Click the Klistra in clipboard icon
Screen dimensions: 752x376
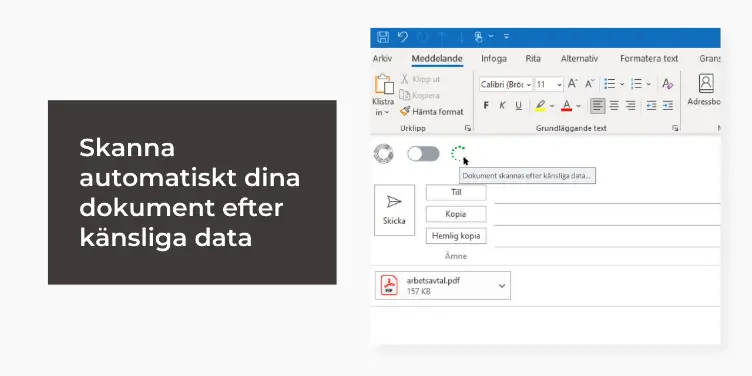click(x=384, y=84)
